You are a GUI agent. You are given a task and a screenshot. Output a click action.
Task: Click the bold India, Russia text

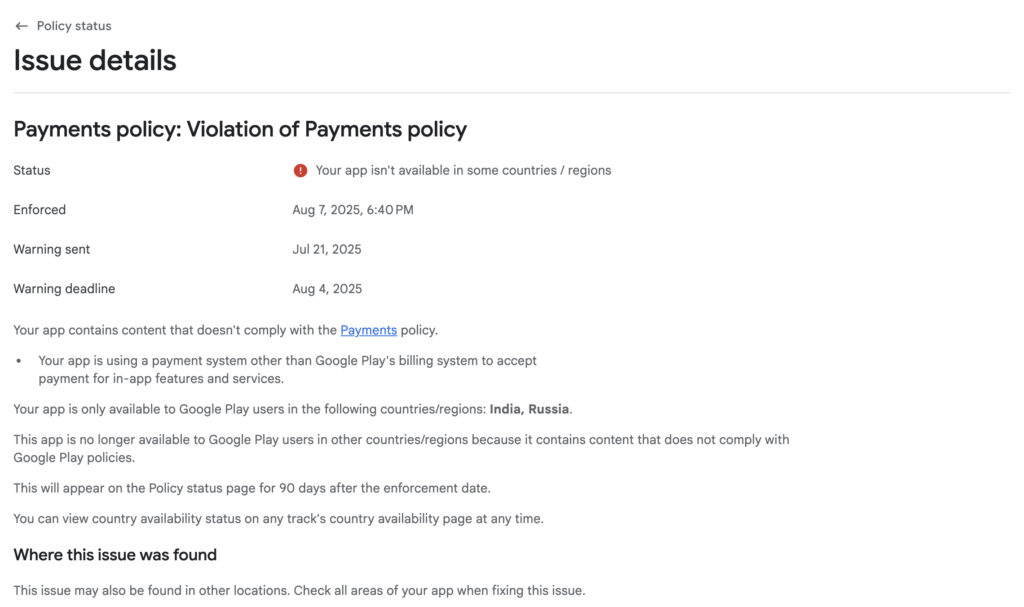pos(529,409)
